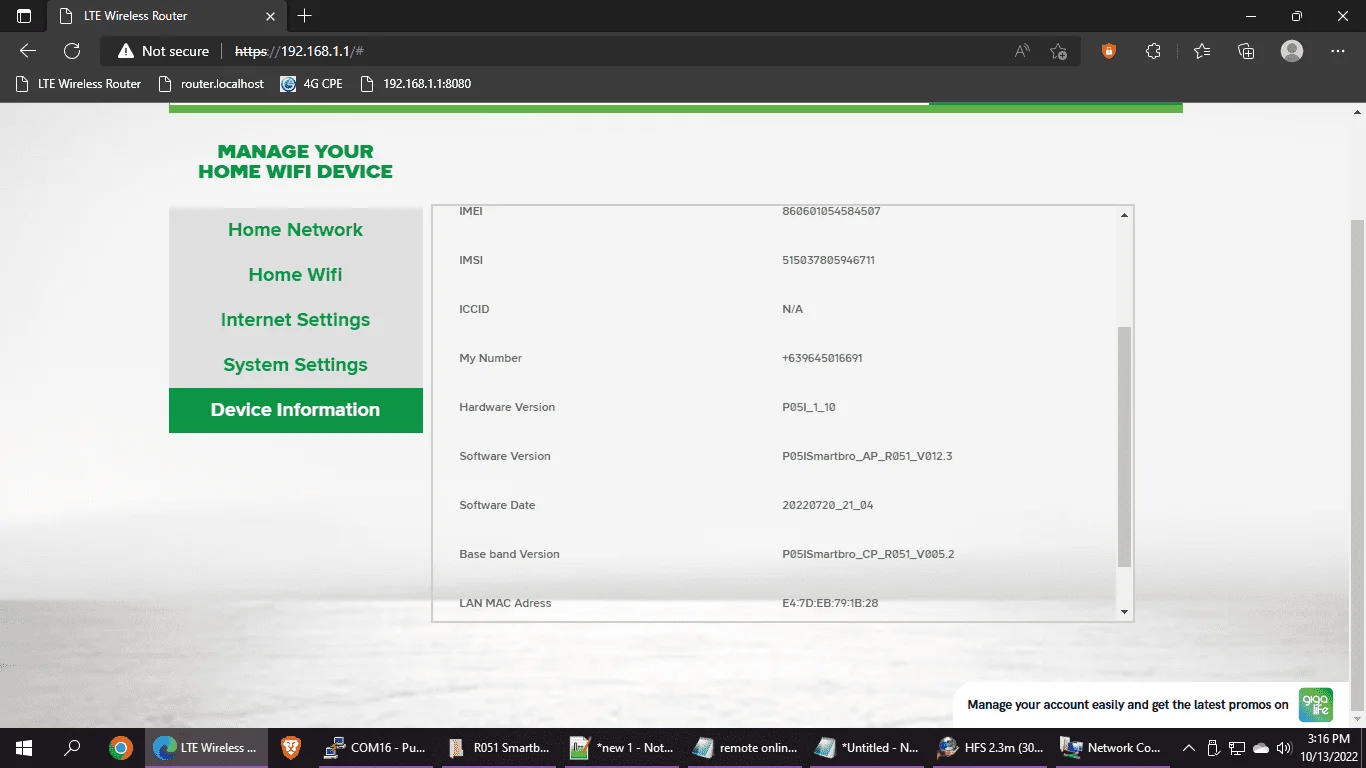Screen dimensions: 1366x768
Task: Select the Home Wifi menu item
Action: (x=295, y=275)
